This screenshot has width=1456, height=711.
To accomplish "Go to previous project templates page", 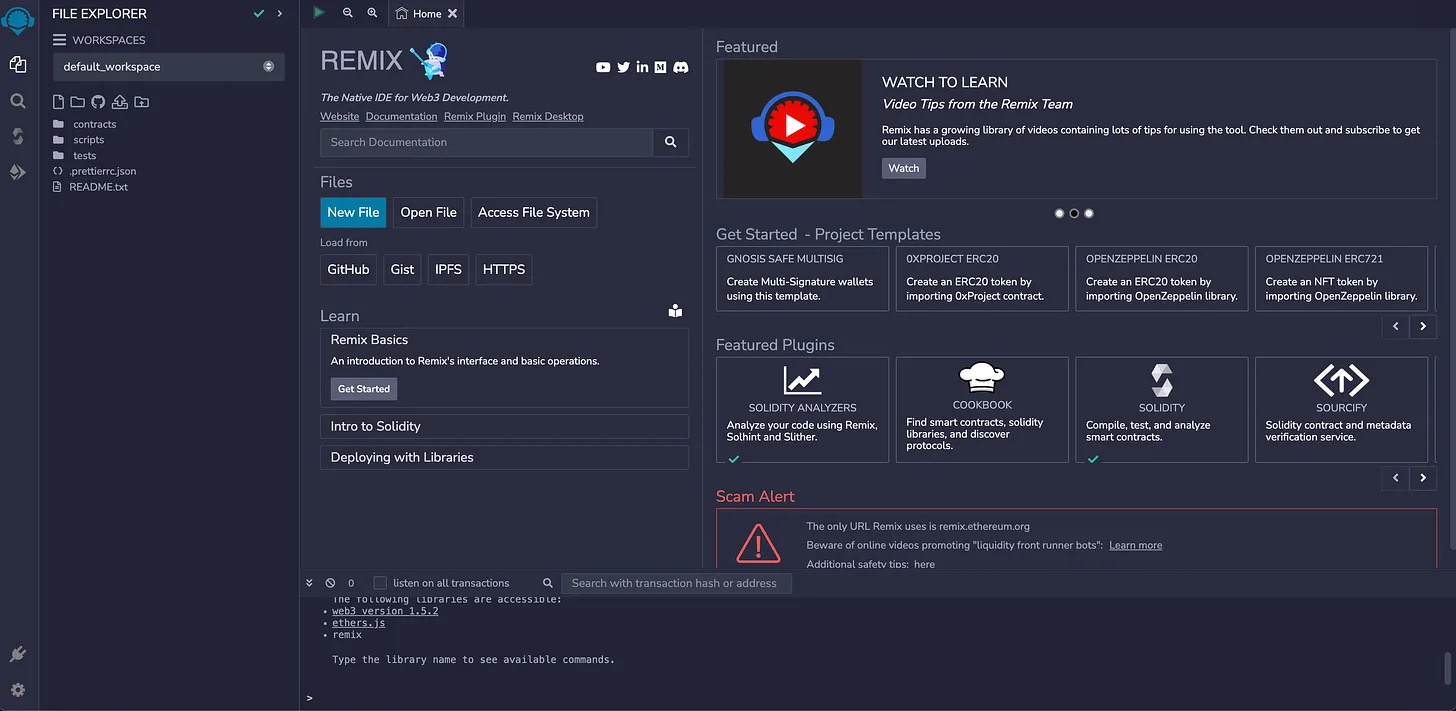I will pos(1396,326).
